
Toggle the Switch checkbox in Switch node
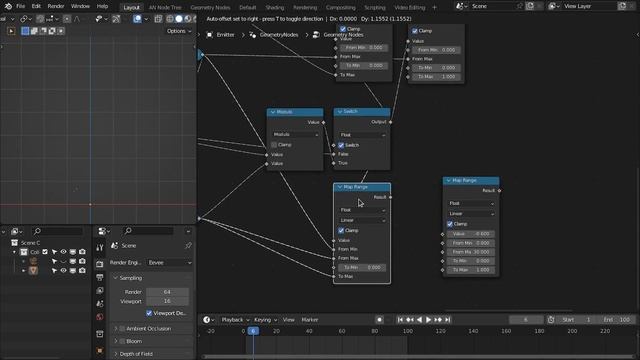(341, 145)
